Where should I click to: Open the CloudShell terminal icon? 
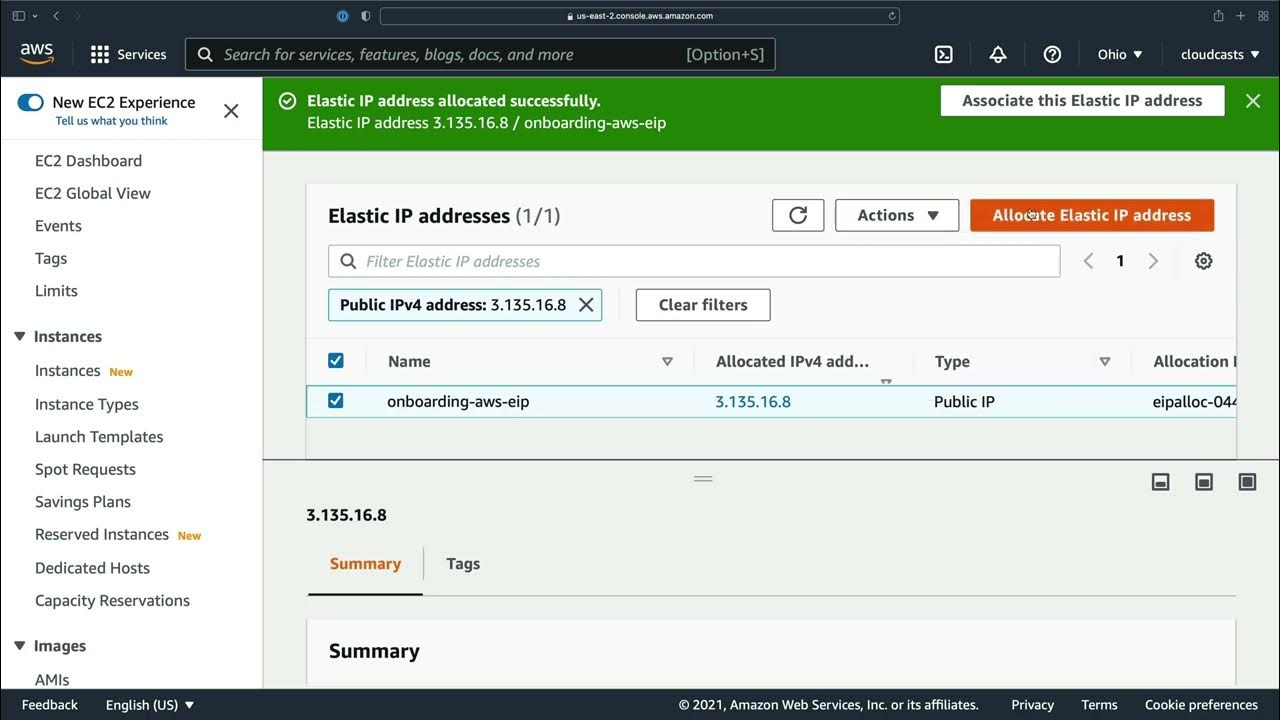(x=943, y=55)
